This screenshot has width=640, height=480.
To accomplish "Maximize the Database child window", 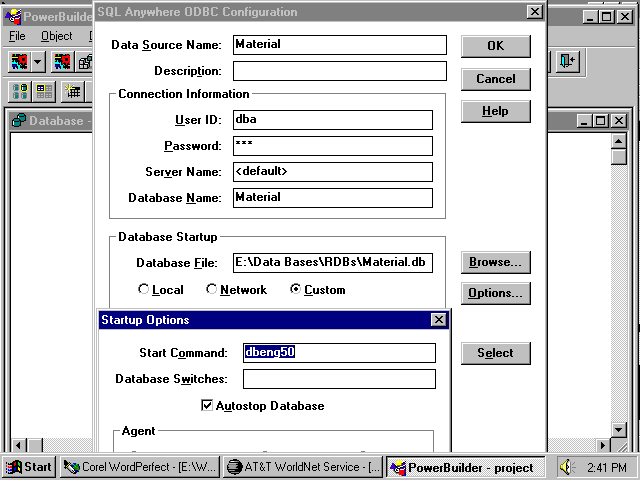I will (x=601, y=121).
